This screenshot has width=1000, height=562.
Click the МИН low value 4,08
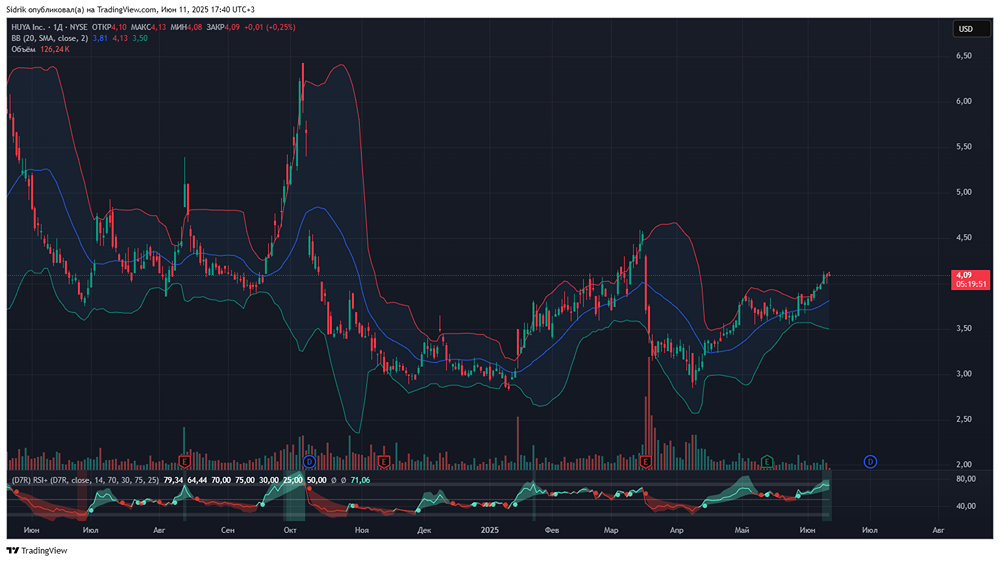point(194,27)
